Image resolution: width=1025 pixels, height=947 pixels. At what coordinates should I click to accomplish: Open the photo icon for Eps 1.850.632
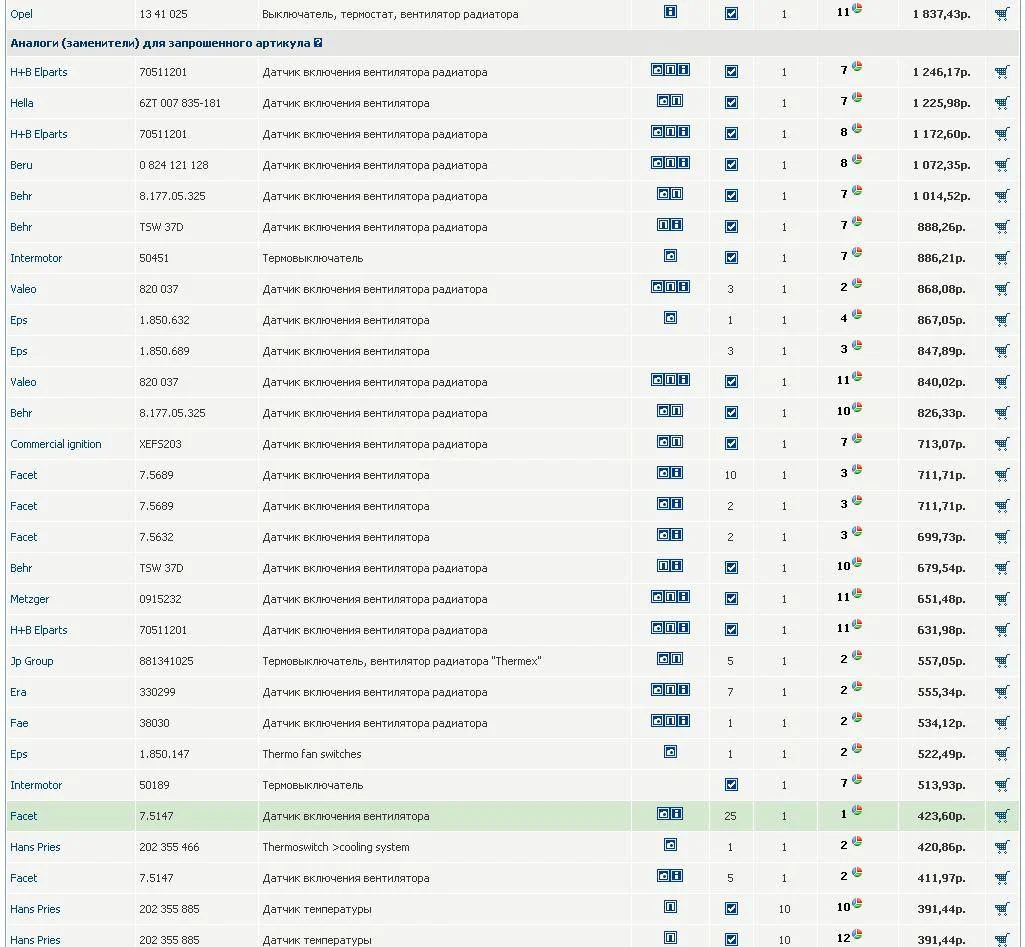click(x=670, y=318)
